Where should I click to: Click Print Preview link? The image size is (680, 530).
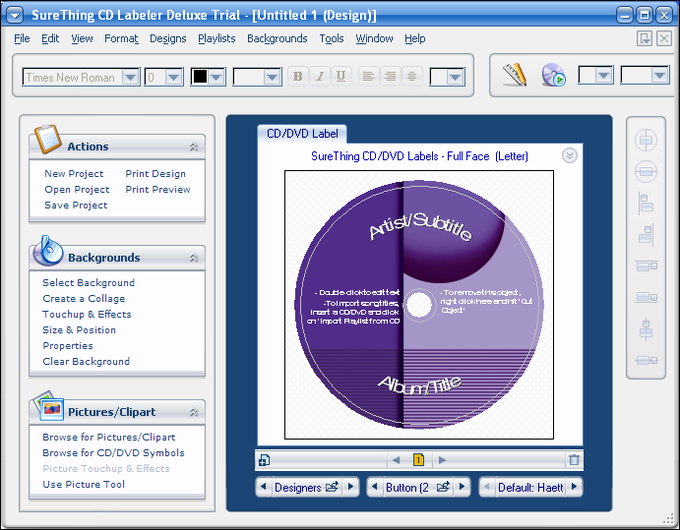pos(158,190)
